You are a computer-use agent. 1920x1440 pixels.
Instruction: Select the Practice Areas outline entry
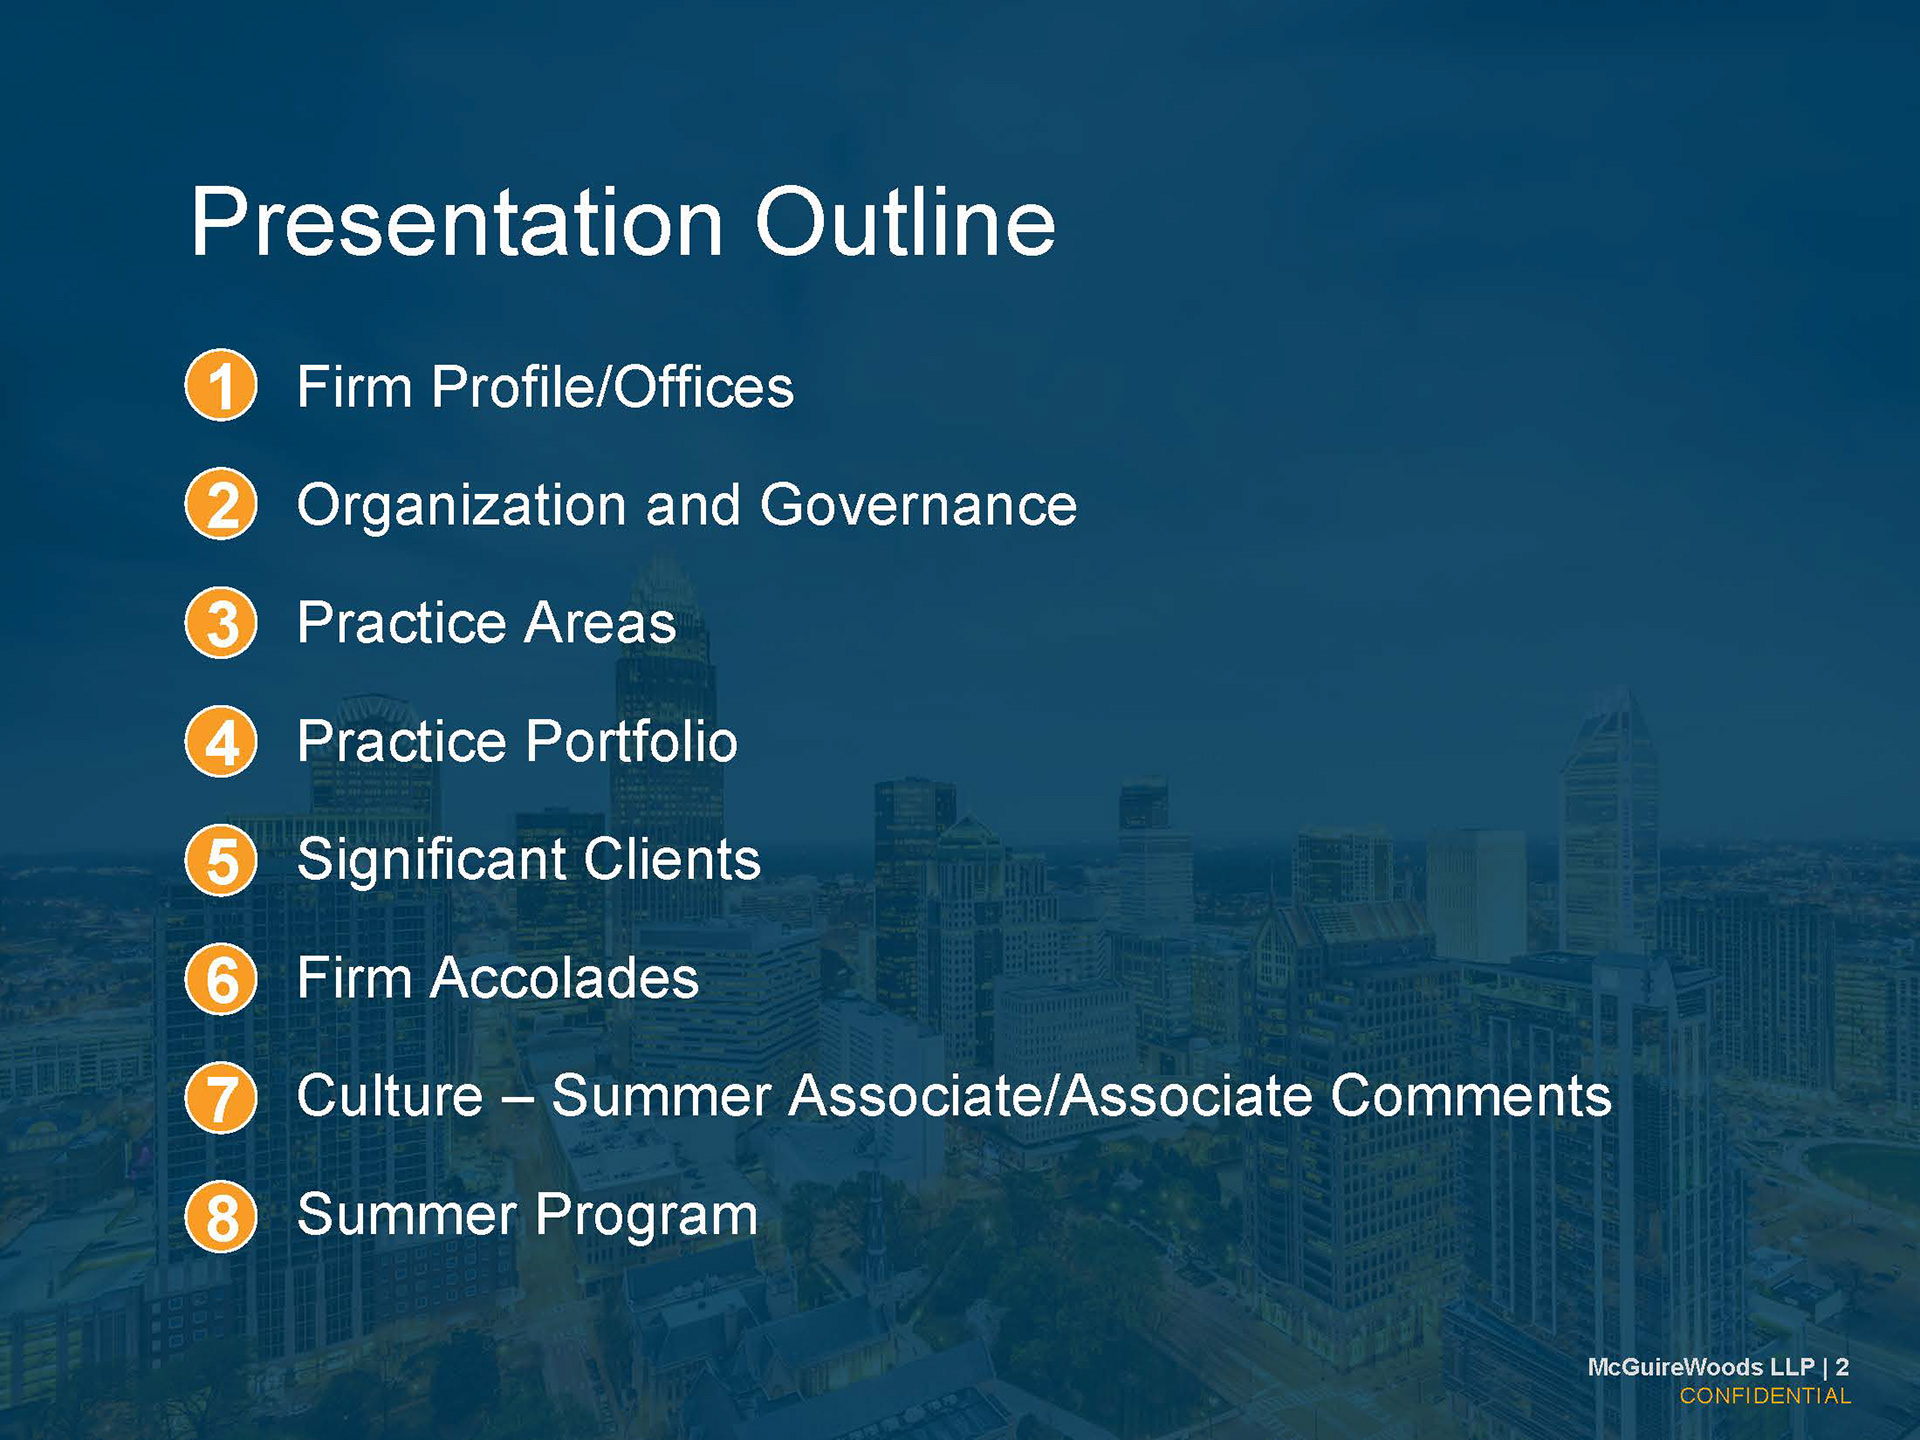pyautogui.click(x=486, y=623)
